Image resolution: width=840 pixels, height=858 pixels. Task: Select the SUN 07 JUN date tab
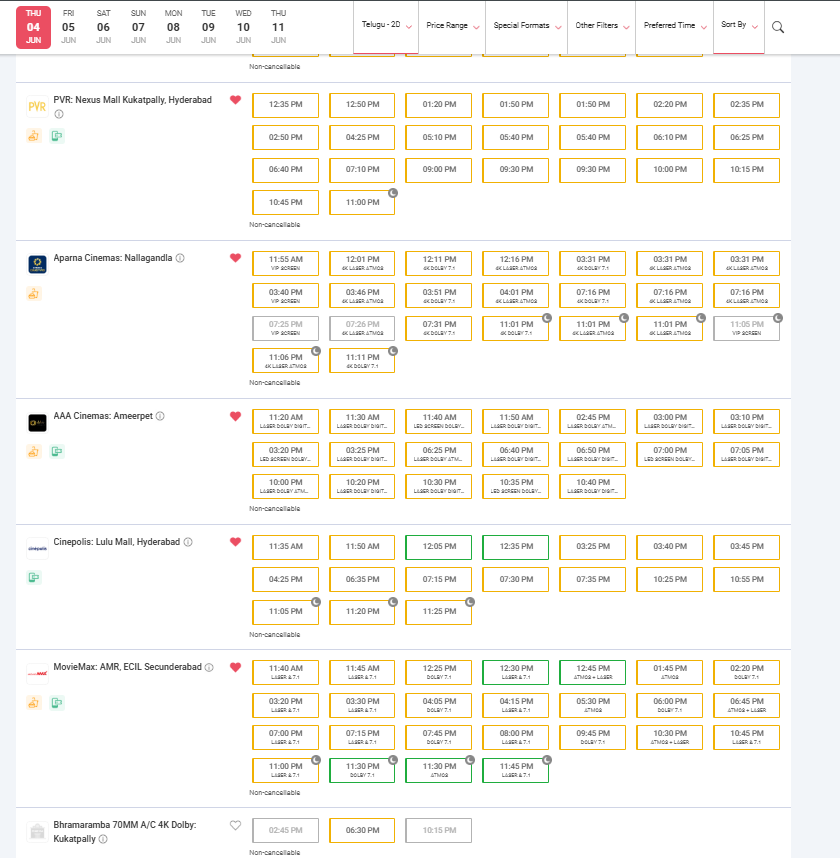[x=138, y=27]
